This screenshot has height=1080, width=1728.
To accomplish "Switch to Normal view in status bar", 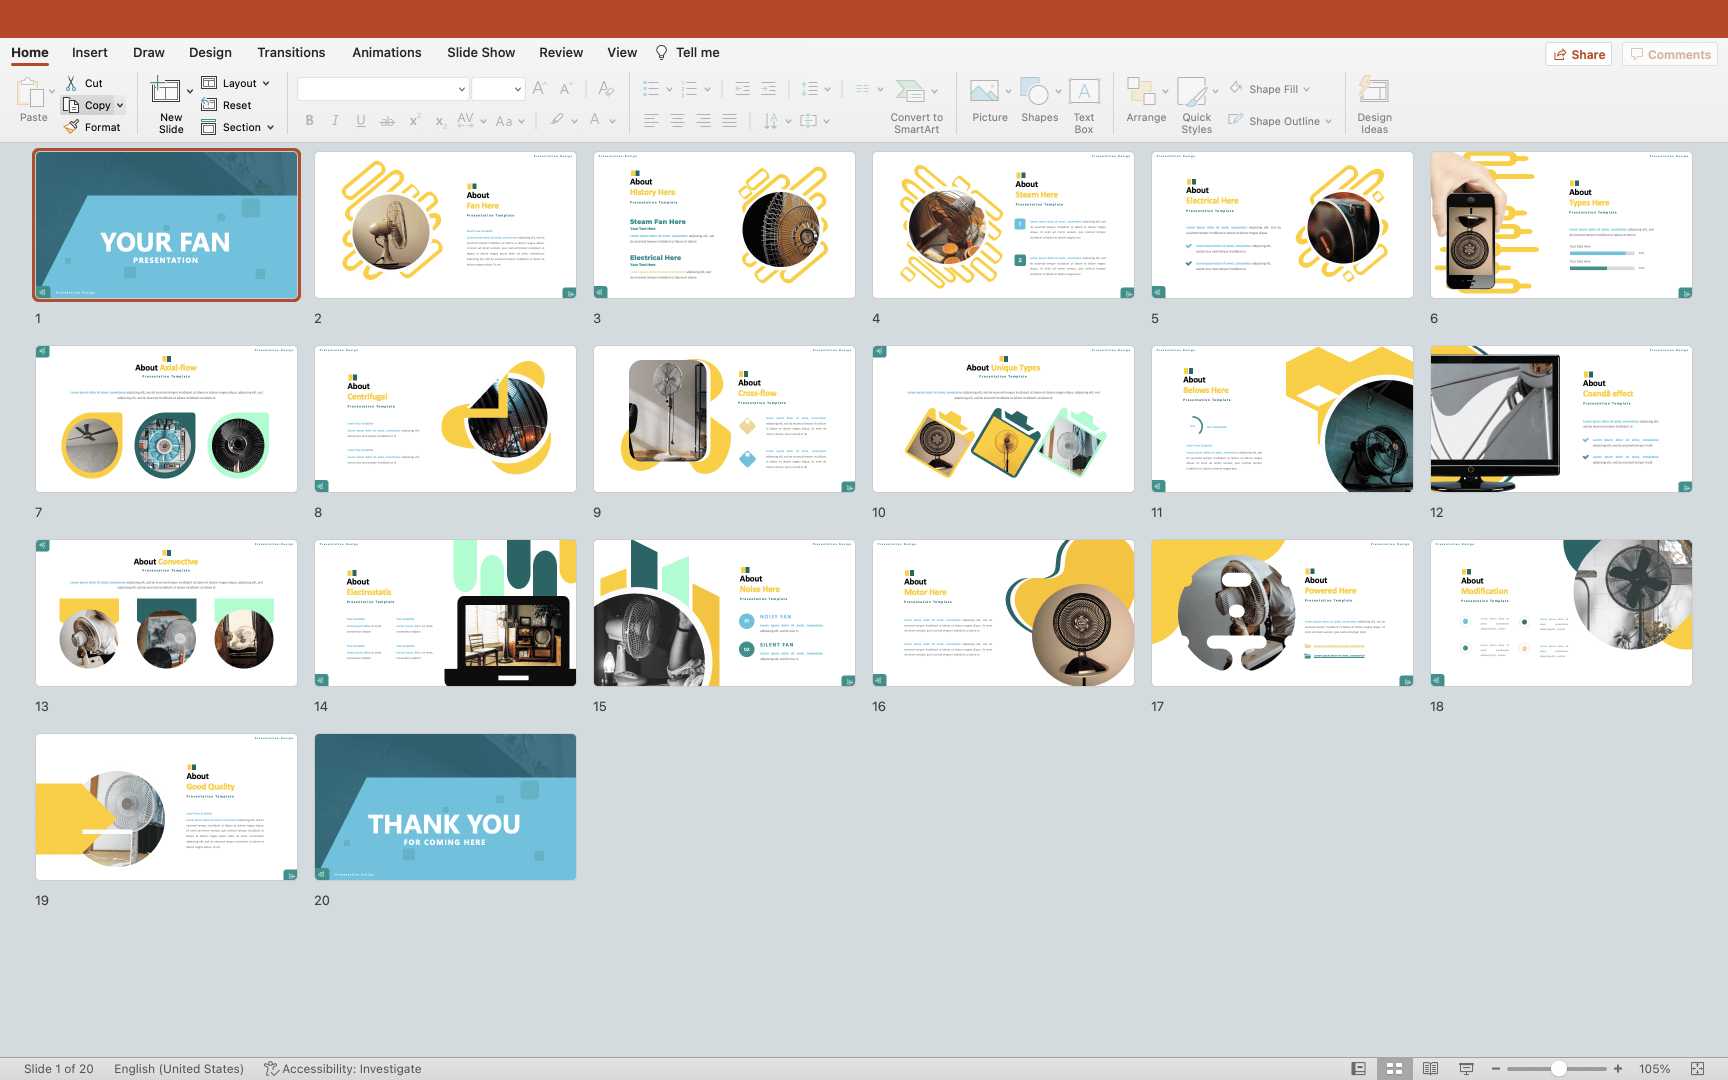I will (1358, 1068).
